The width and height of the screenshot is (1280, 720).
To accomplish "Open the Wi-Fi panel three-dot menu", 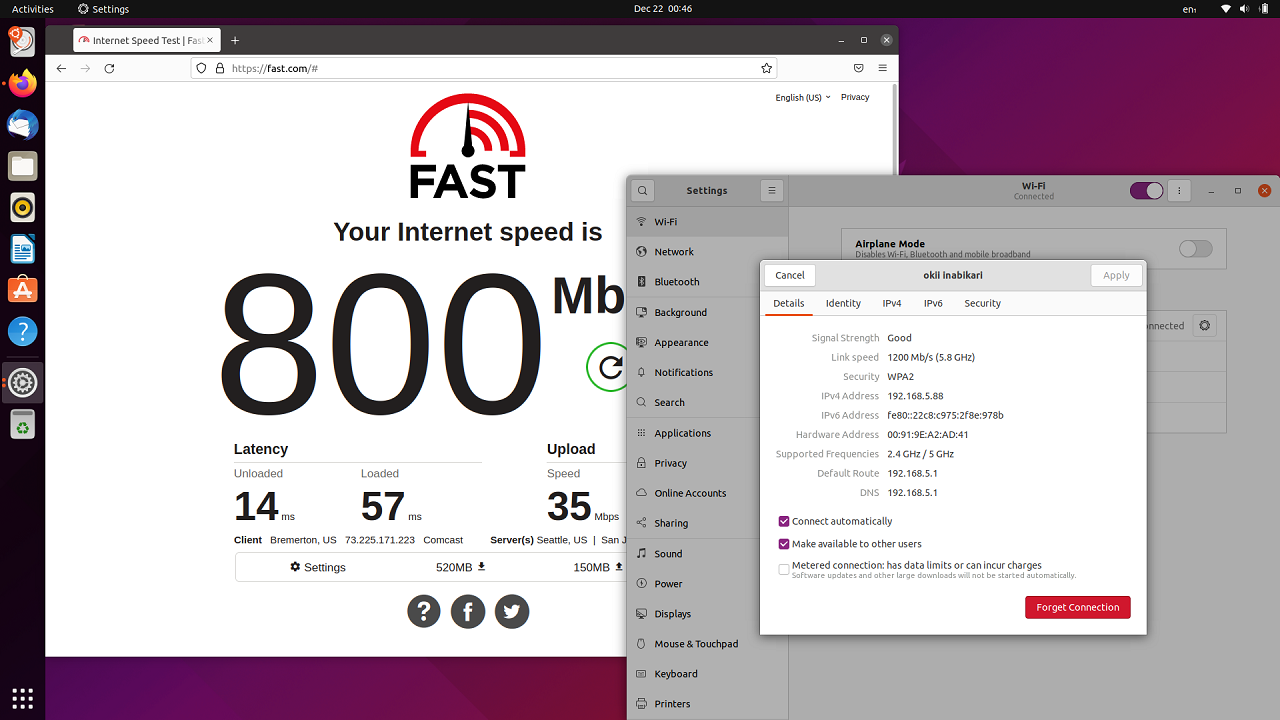I will (1180, 190).
